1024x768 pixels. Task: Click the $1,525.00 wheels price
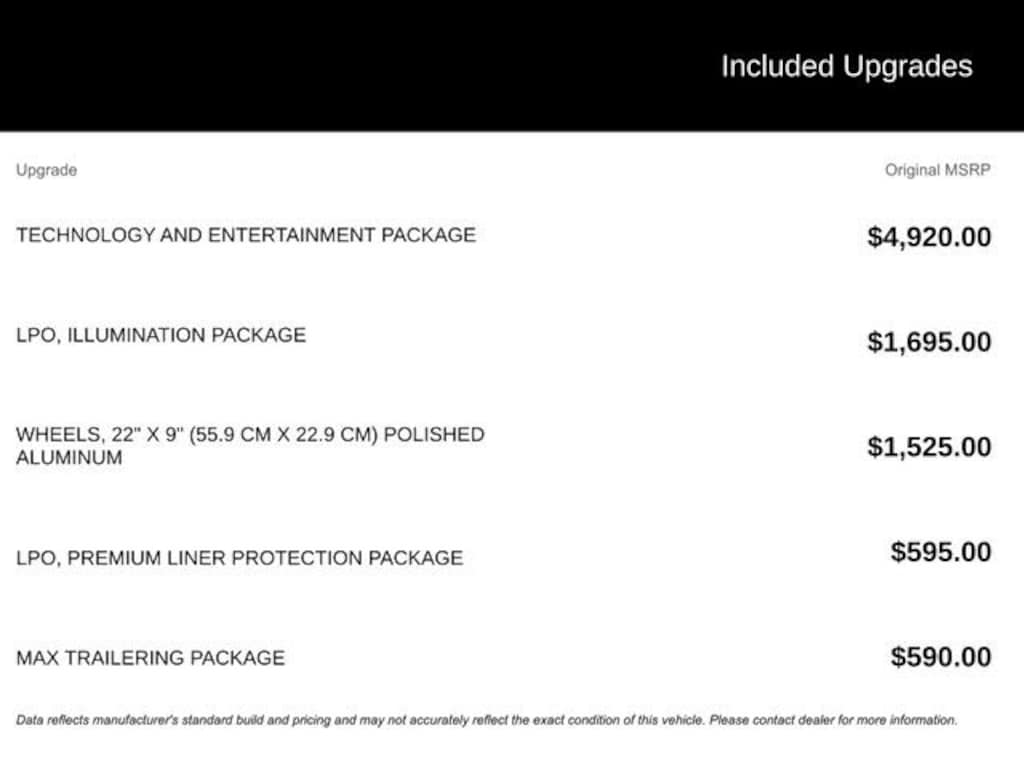(x=929, y=447)
